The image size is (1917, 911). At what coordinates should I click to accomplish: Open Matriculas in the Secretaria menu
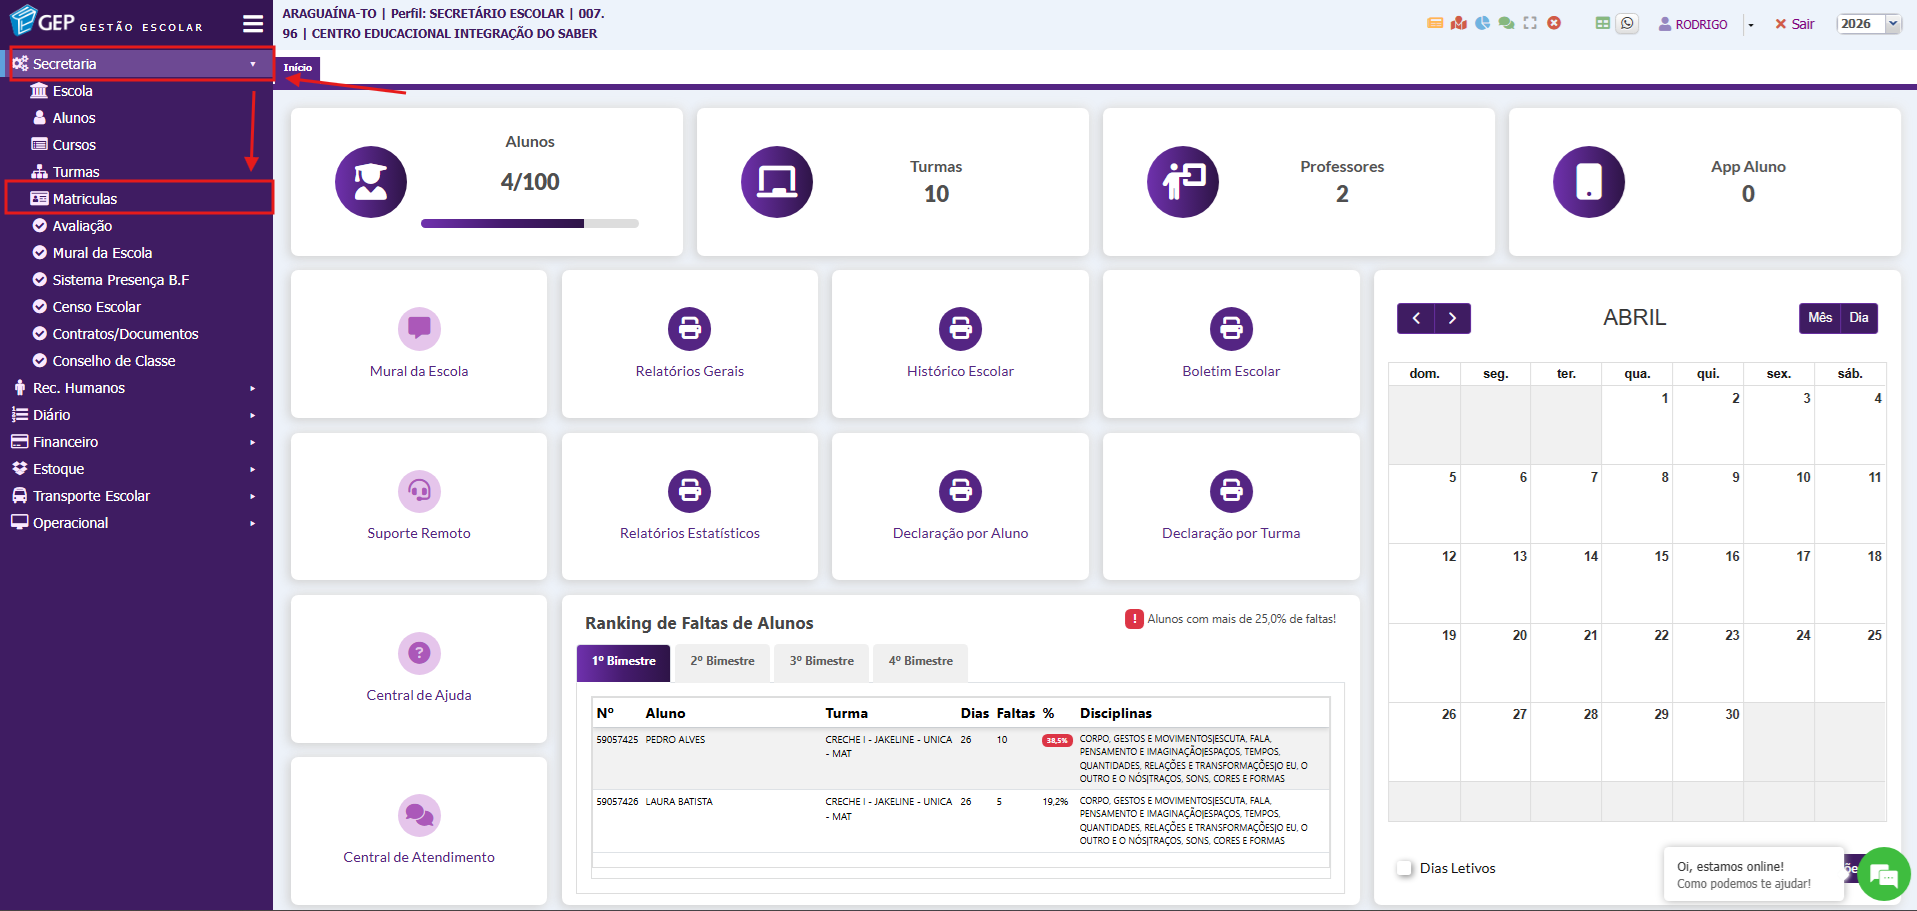85,199
